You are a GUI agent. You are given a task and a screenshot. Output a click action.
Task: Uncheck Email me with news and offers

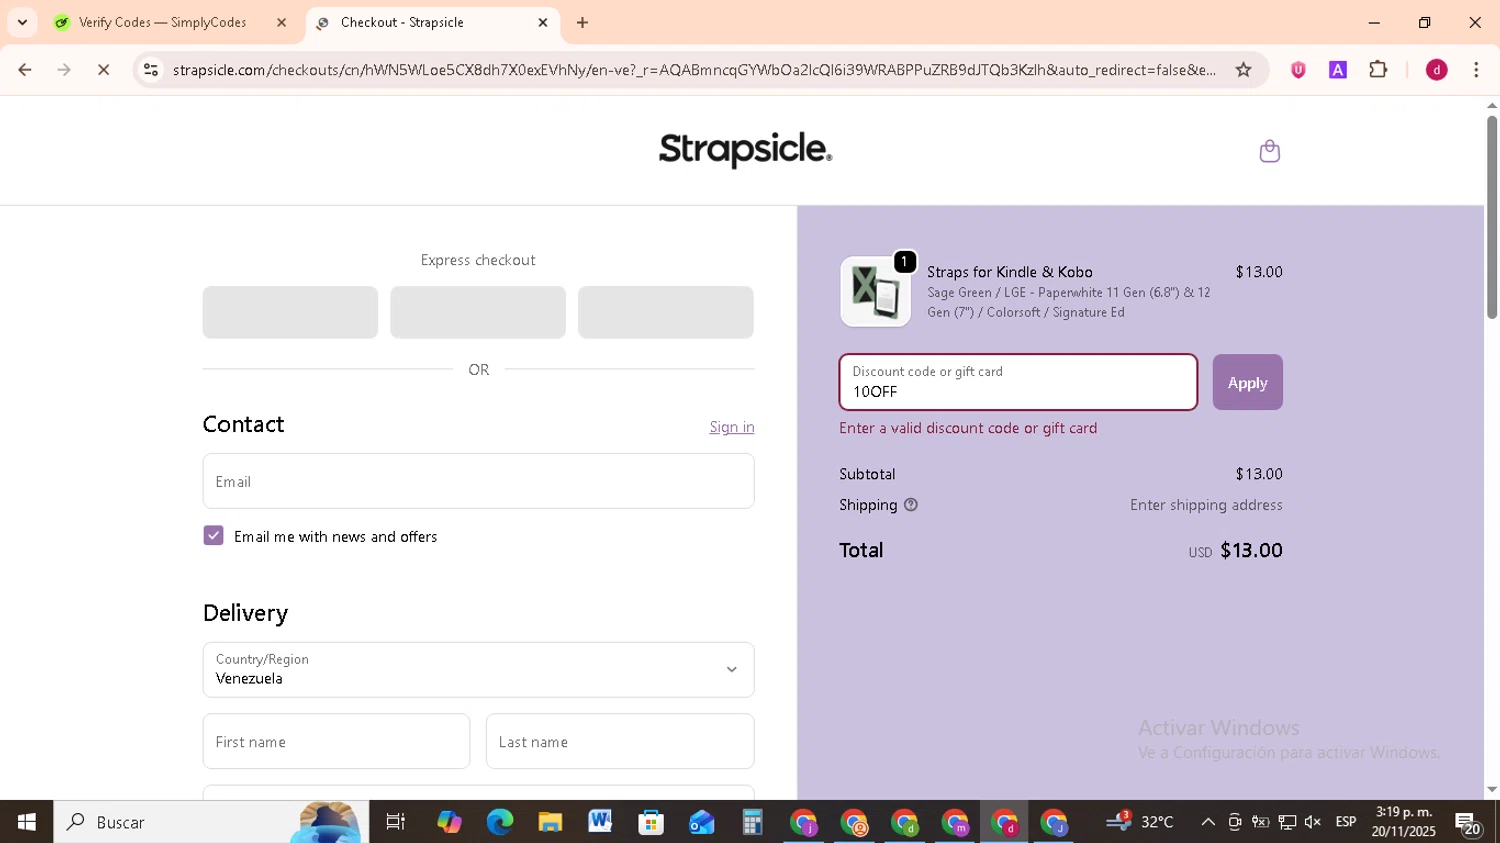pyautogui.click(x=213, y=536)
